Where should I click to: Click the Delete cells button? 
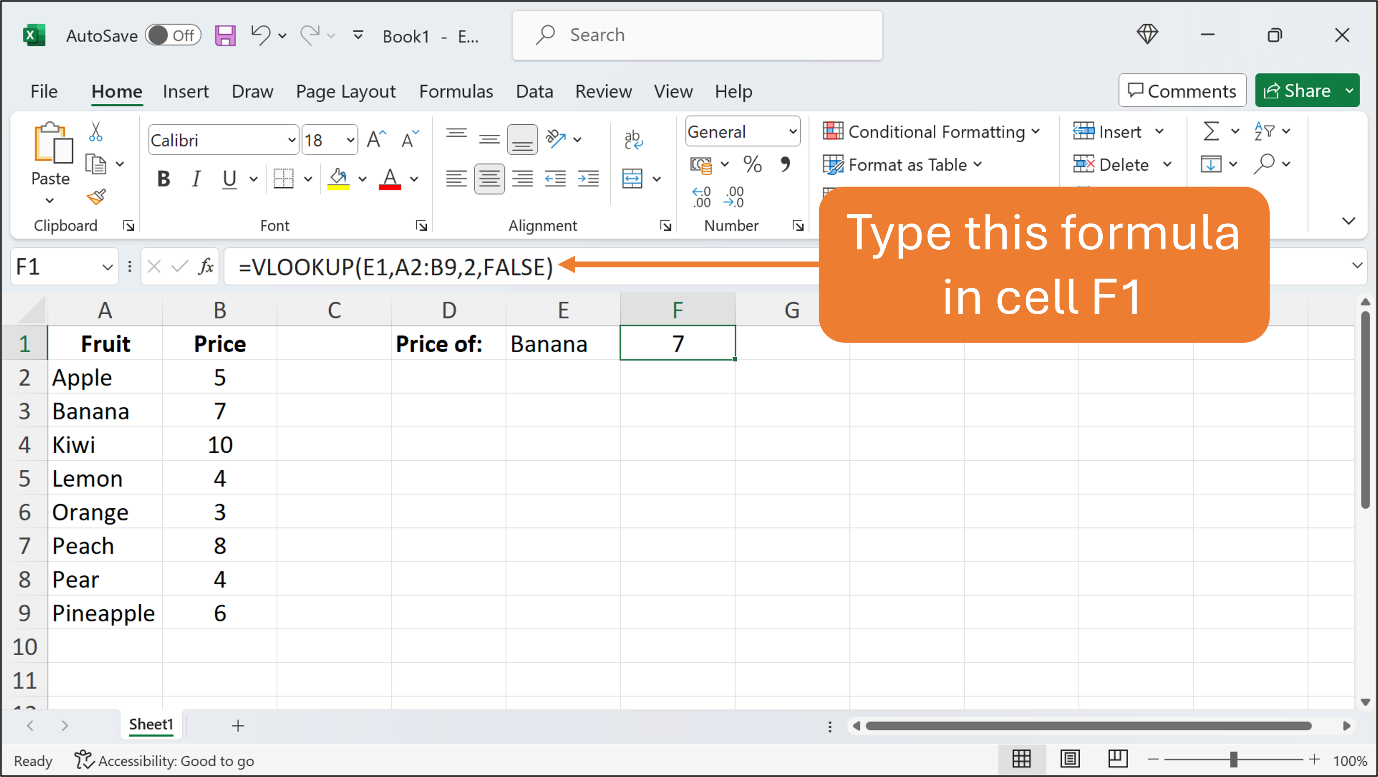[1113, 165]
